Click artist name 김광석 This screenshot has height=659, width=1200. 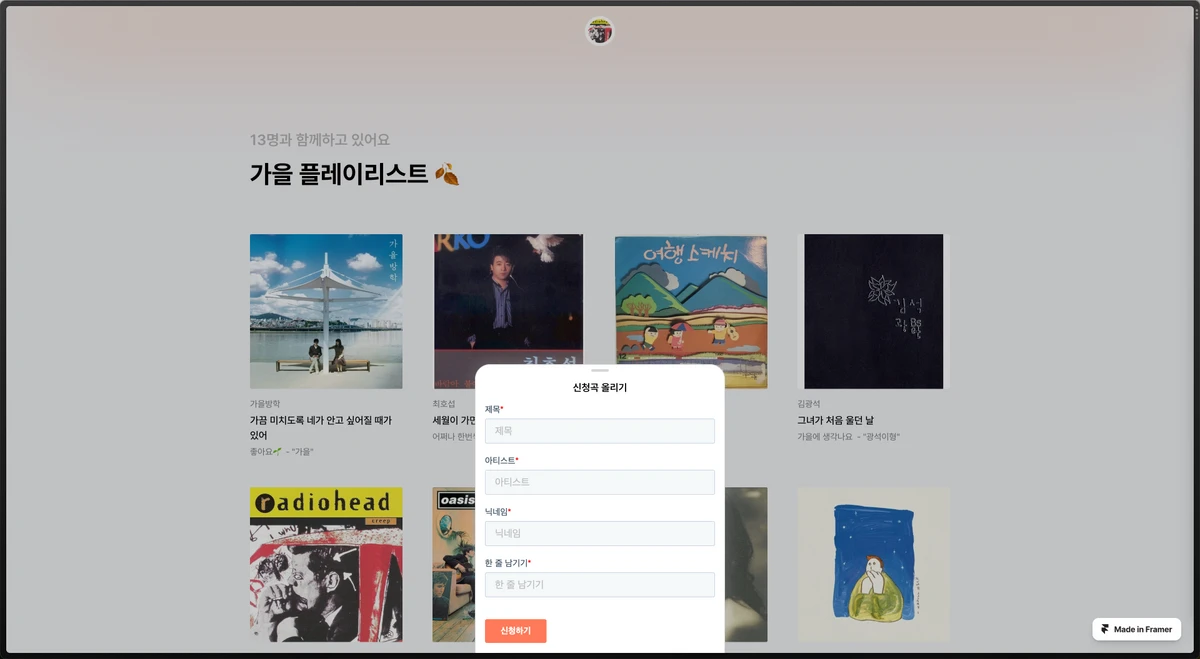click(808, 404)
